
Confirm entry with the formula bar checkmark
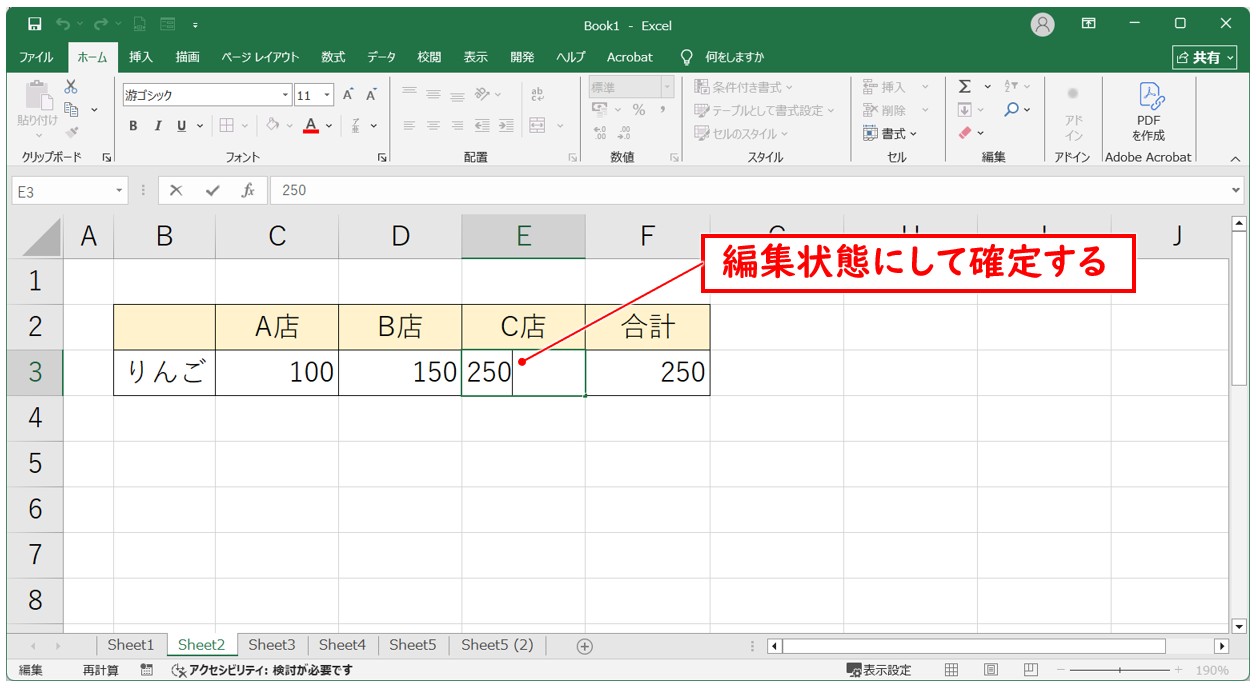211,190
